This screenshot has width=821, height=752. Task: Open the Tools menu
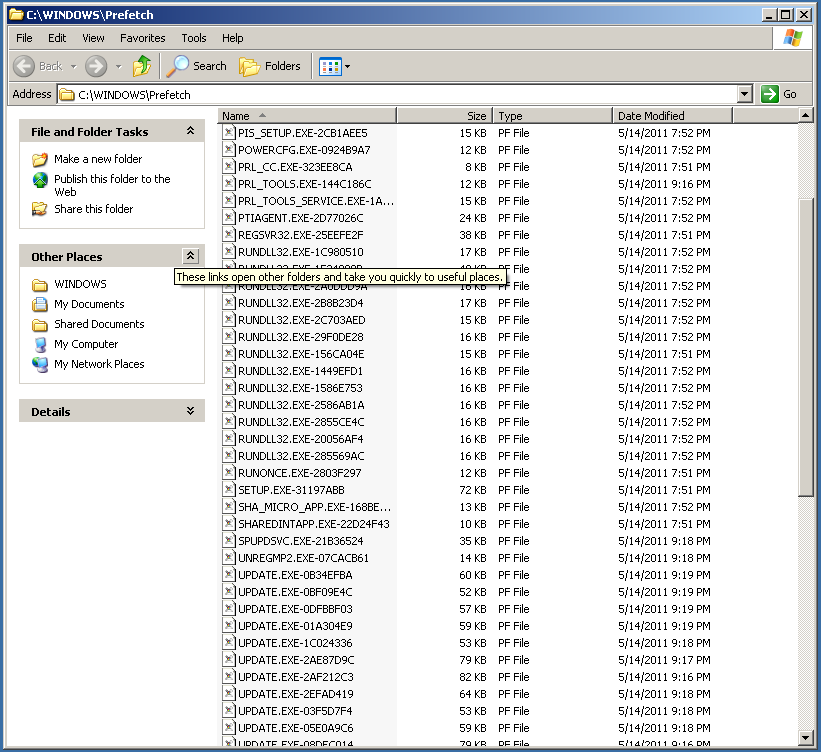coord(194,38)
